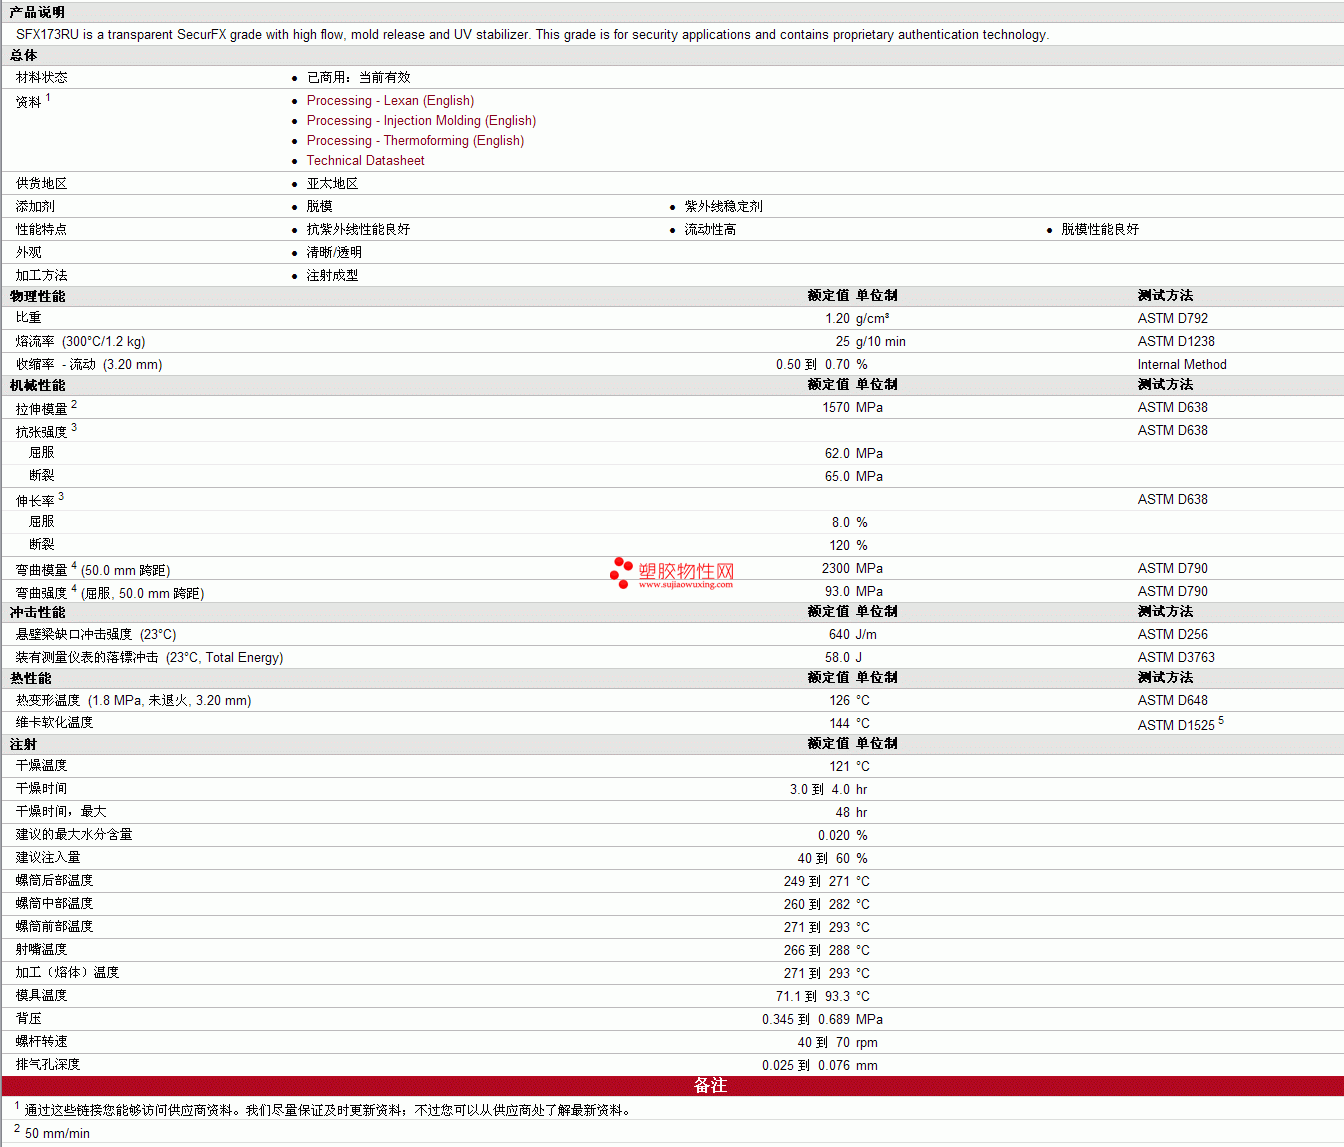Click the red 备注 notes banner

click(672, 1087)
